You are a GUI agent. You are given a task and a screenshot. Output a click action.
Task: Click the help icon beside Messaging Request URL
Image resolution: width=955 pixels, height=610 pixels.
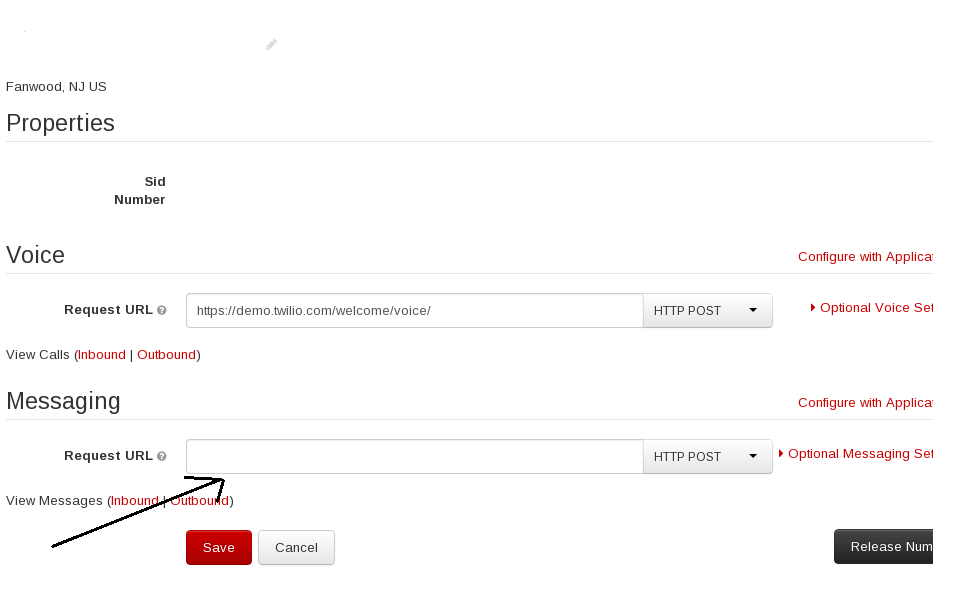[x=161, y=456]
